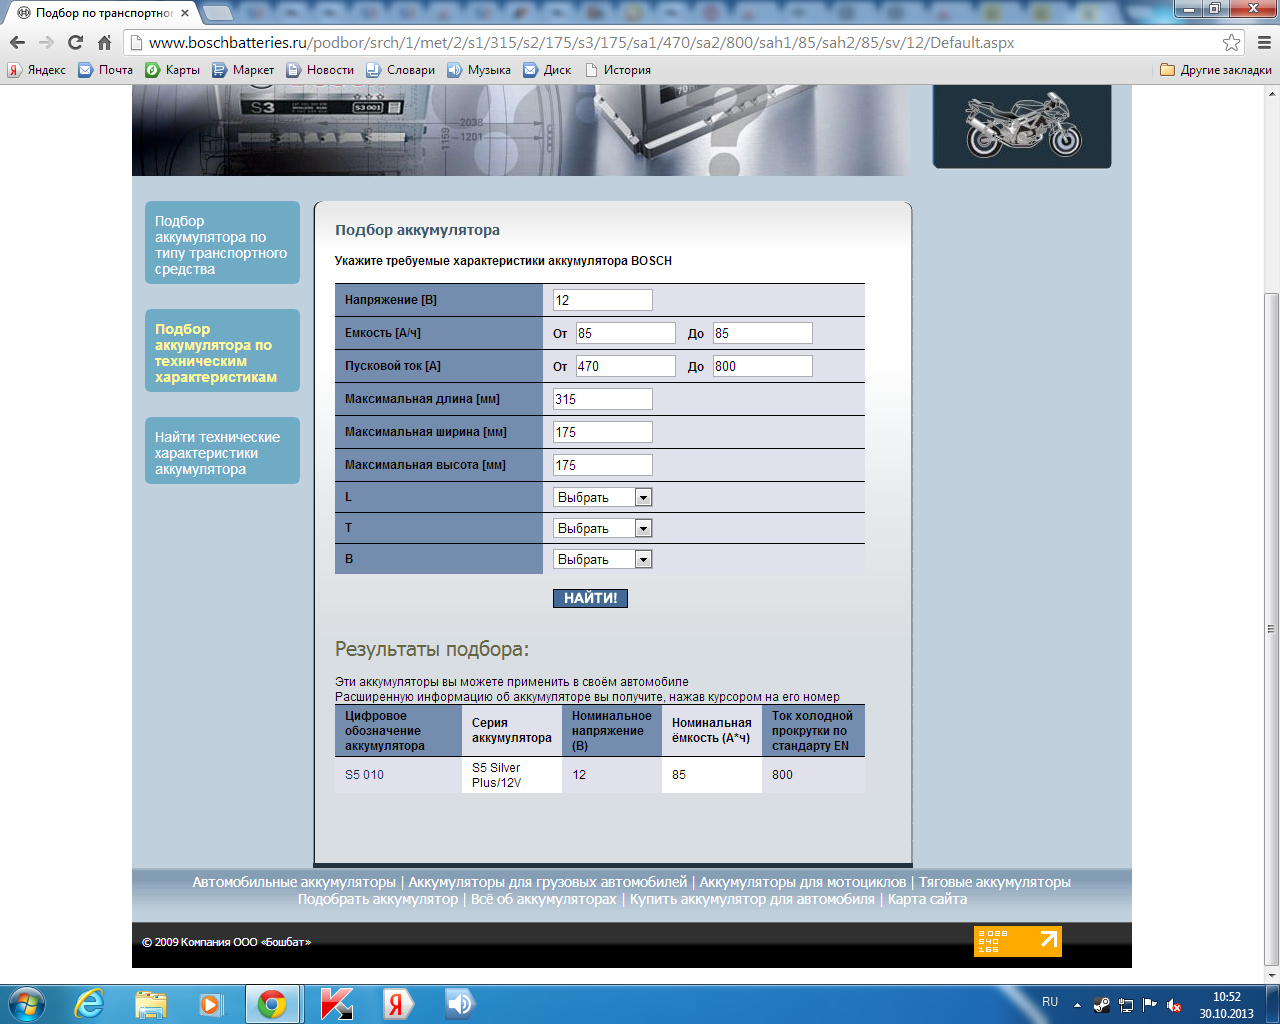
Task: Open the Windows Start menu
Action: [x=26, y=1003]
